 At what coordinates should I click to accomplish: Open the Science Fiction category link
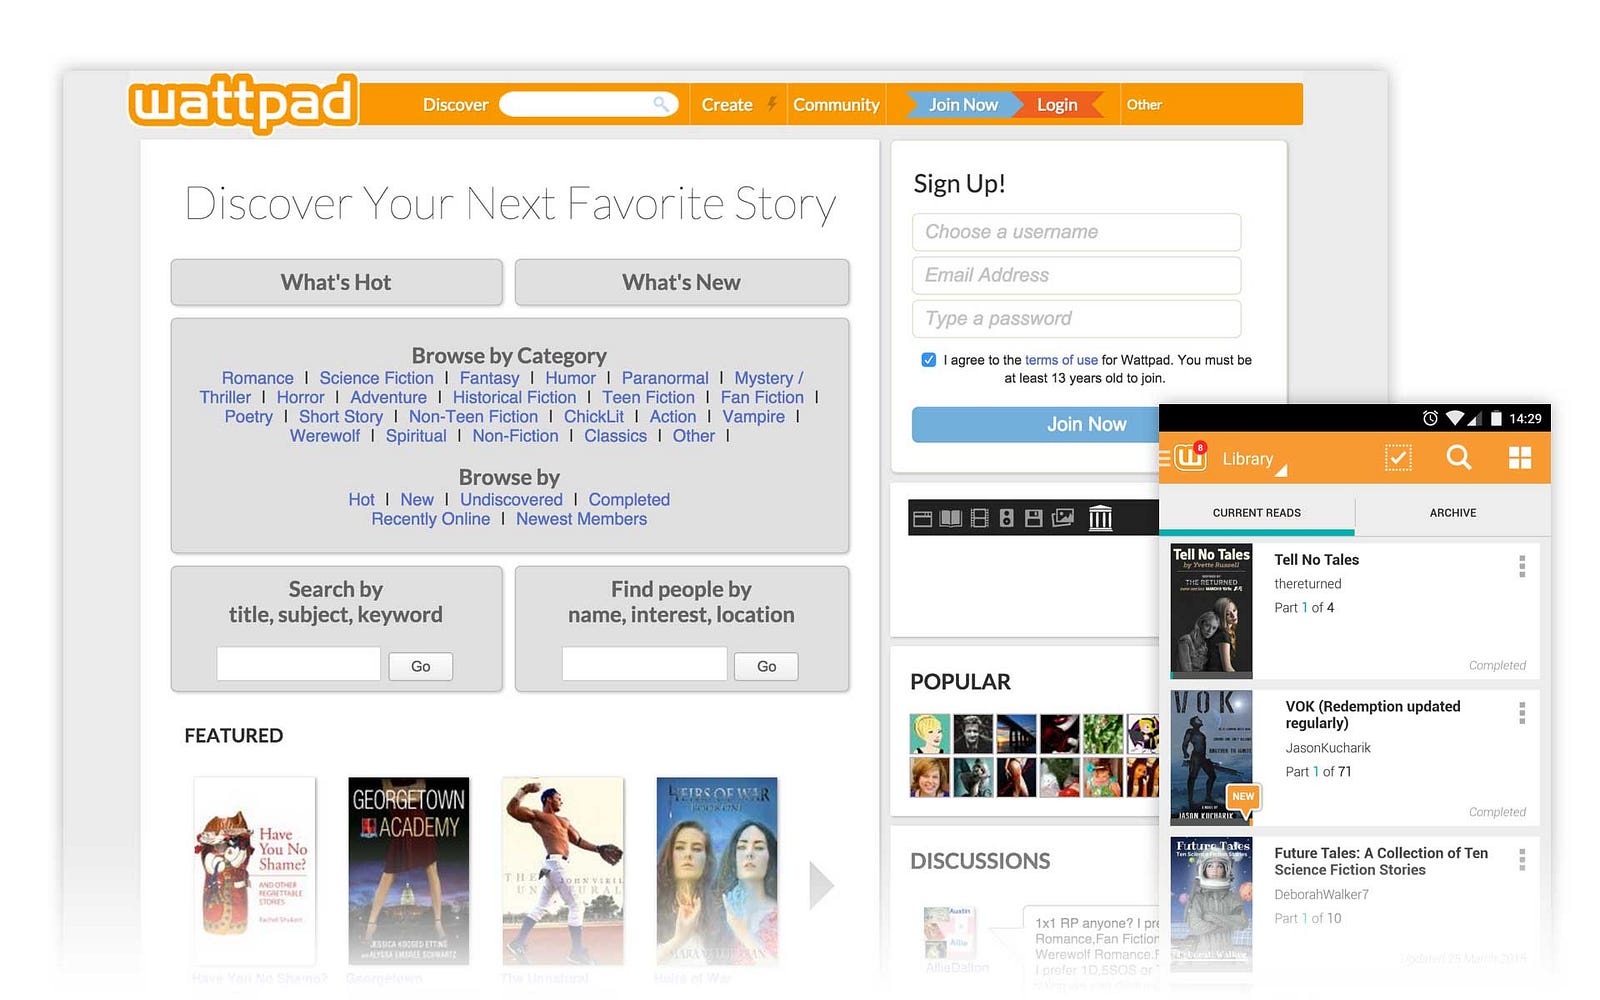[x=377, y=378]
